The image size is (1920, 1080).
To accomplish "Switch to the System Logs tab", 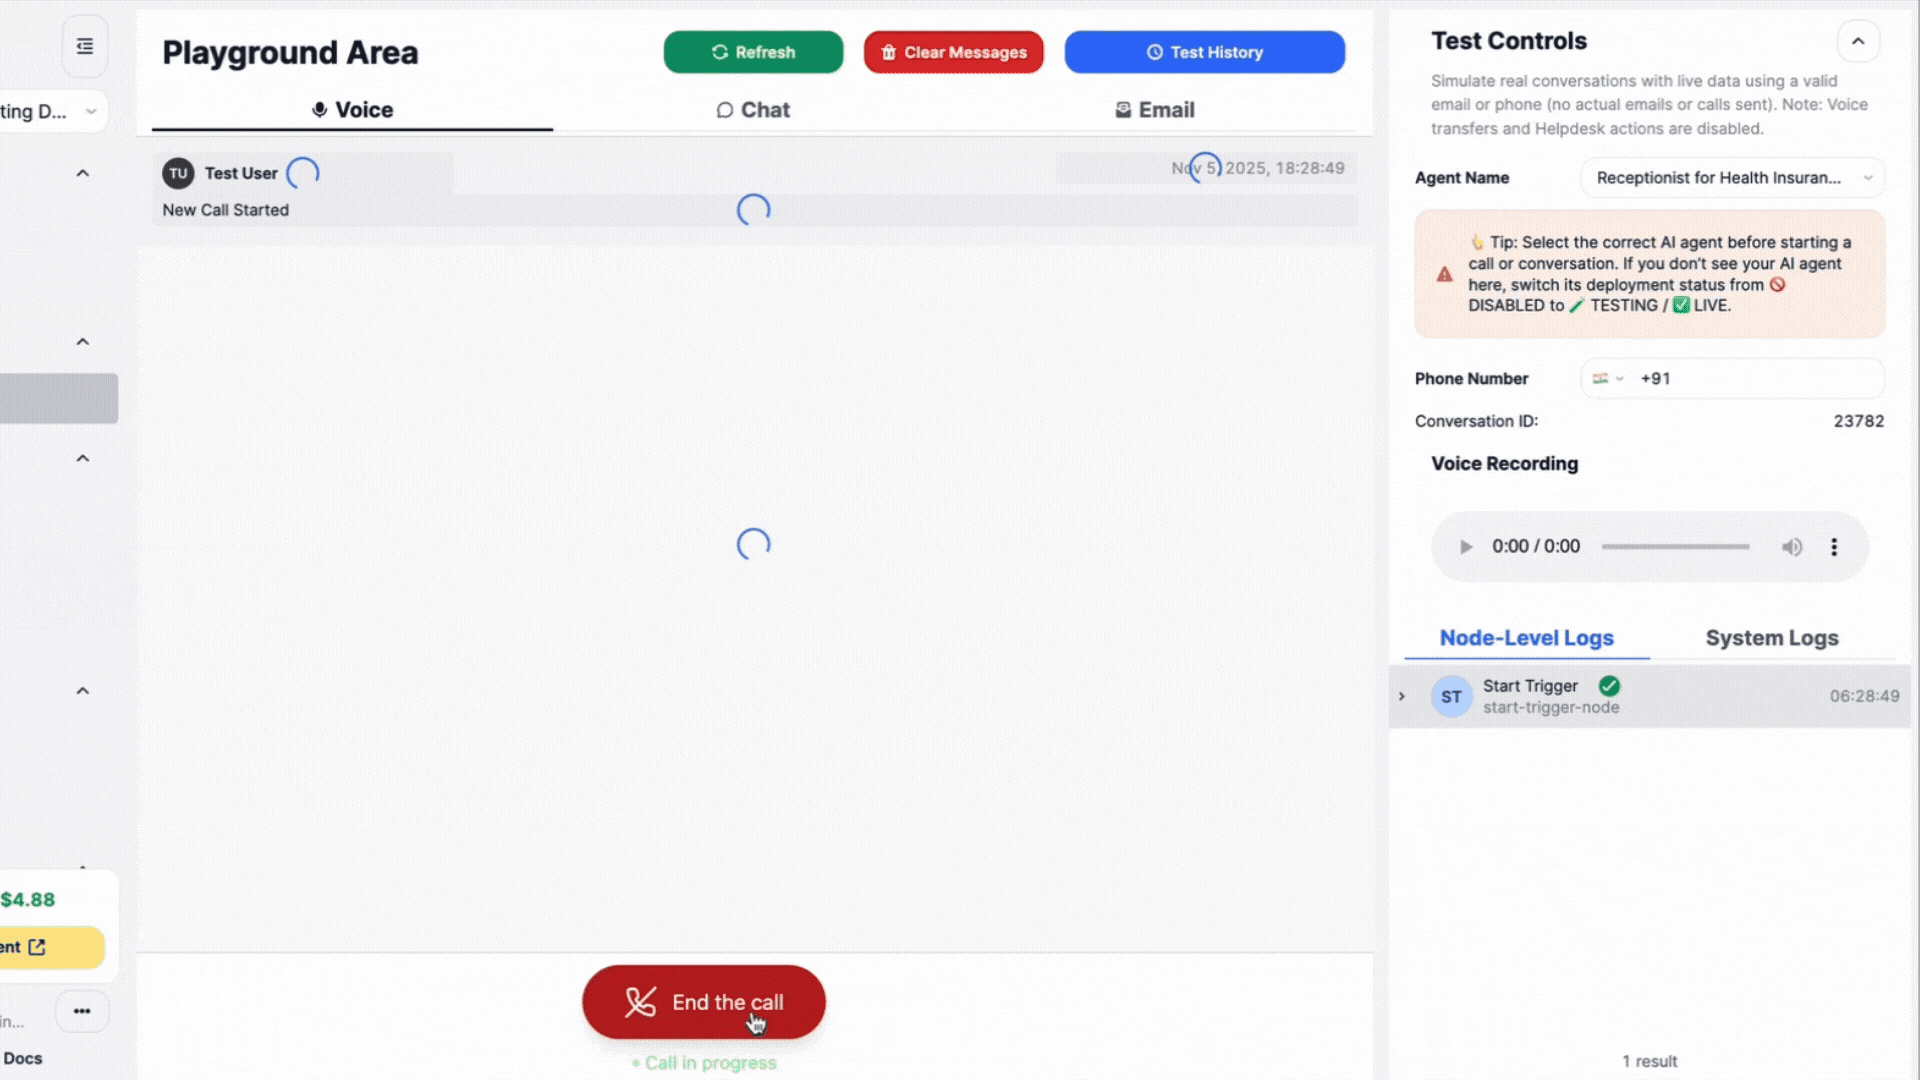I will coord(1771,637).
